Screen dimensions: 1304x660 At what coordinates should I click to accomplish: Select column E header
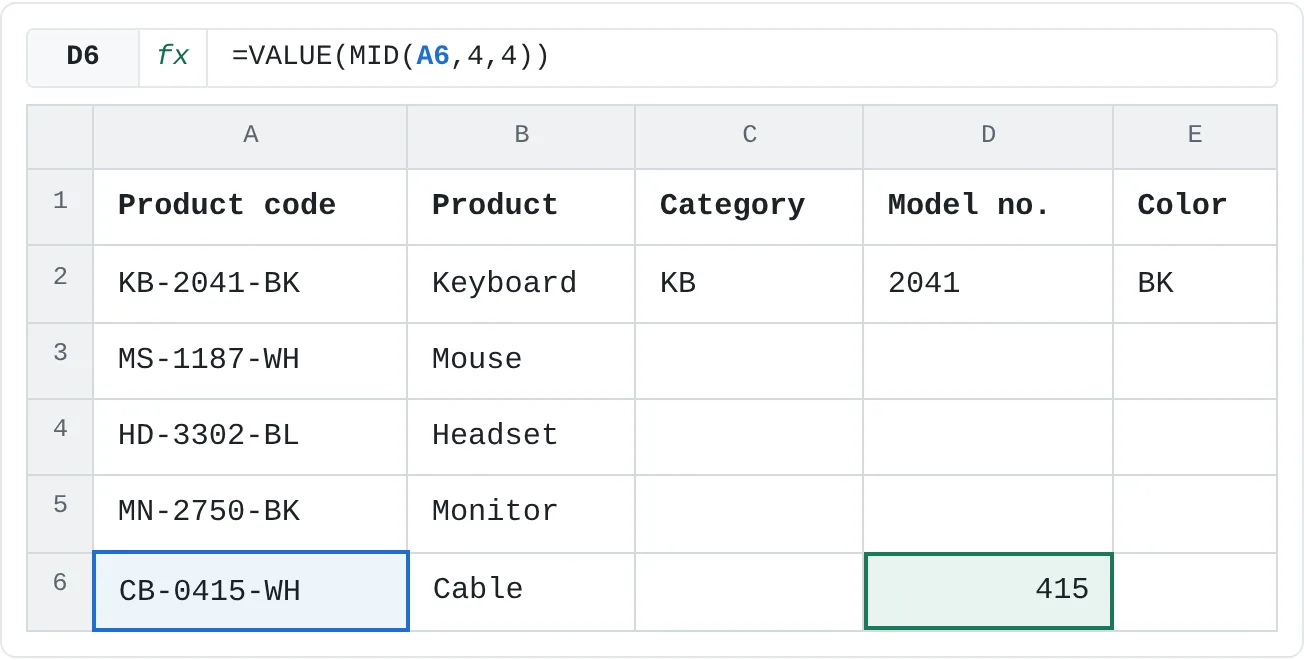(1195, 136)
